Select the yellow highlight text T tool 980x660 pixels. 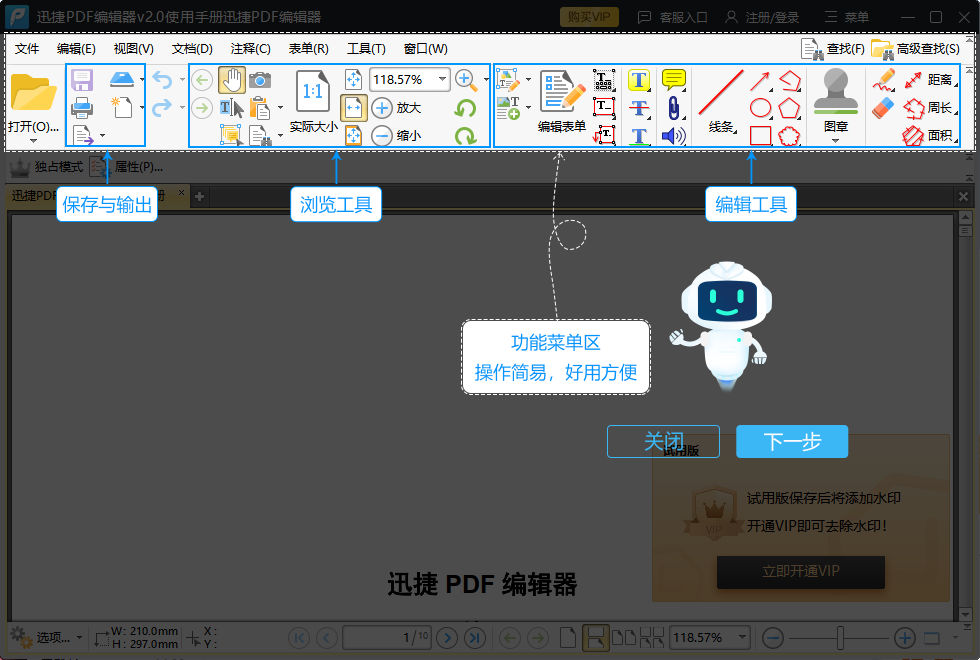[639, 80]
